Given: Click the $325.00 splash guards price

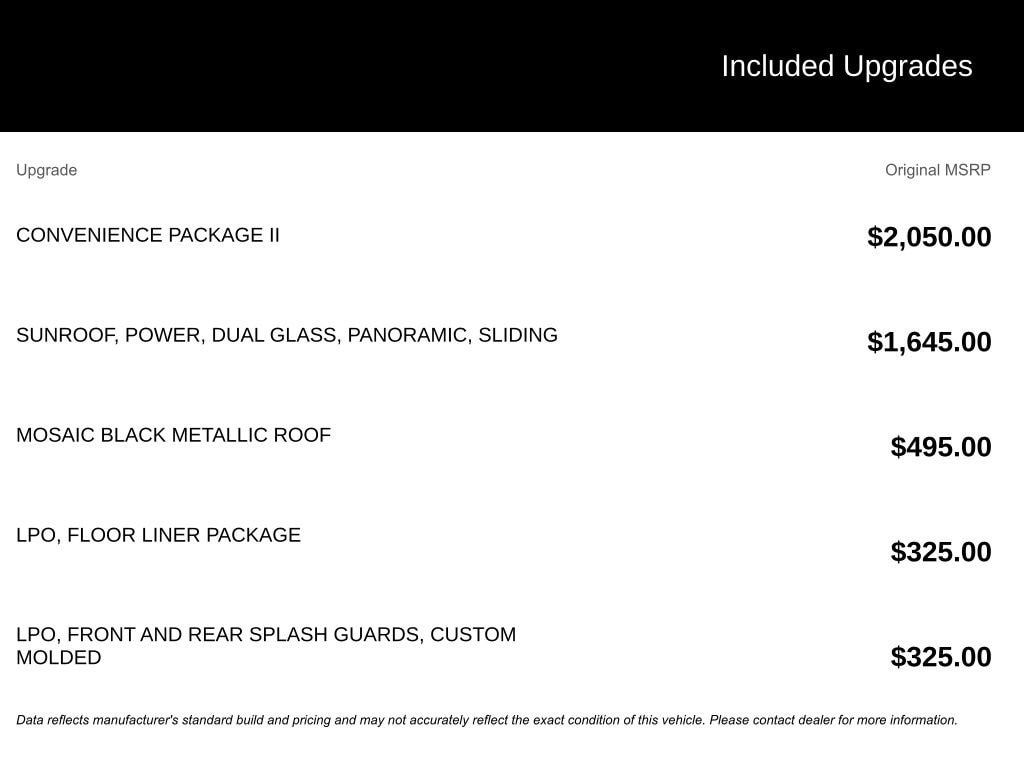Looking at the screenshot, I should coord(941,657).
